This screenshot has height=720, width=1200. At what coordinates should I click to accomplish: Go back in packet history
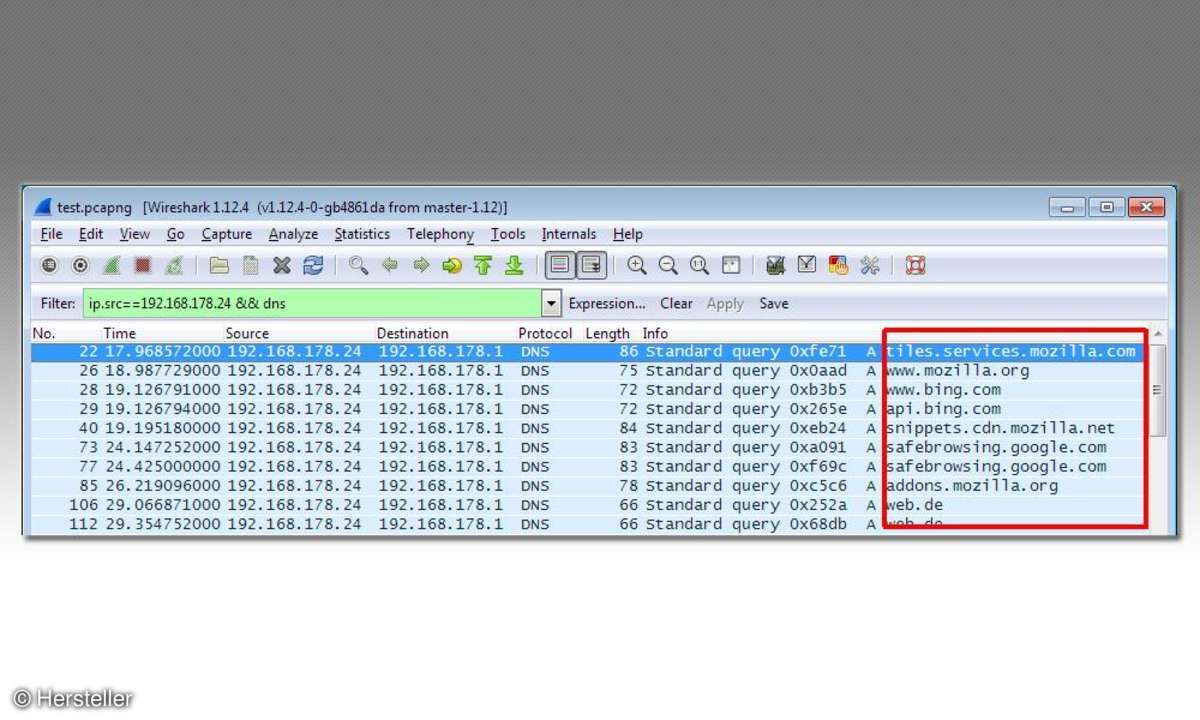click(390, 265)
